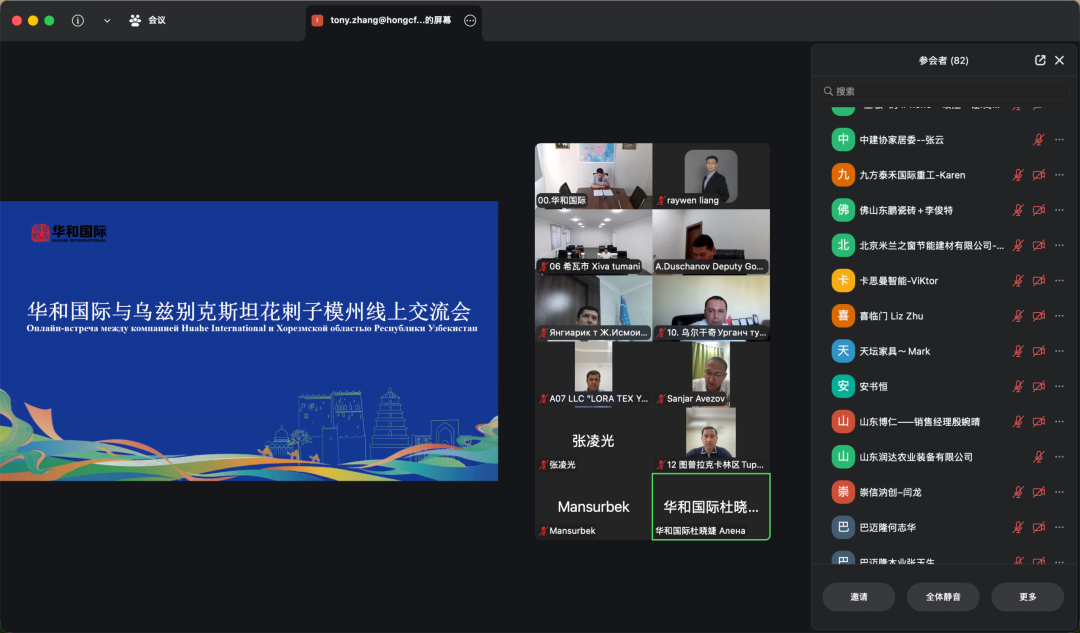Select the Mansurbek participant tile
The image size is (1080, 633).
594,506
